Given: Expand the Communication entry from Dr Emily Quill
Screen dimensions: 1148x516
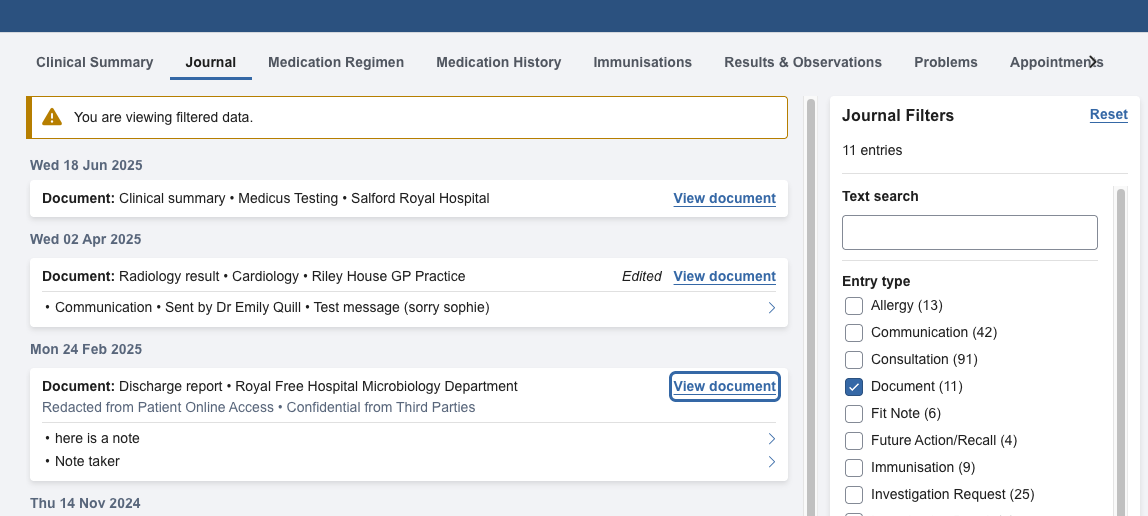Looking at the screenshot, I should [771, 308].
